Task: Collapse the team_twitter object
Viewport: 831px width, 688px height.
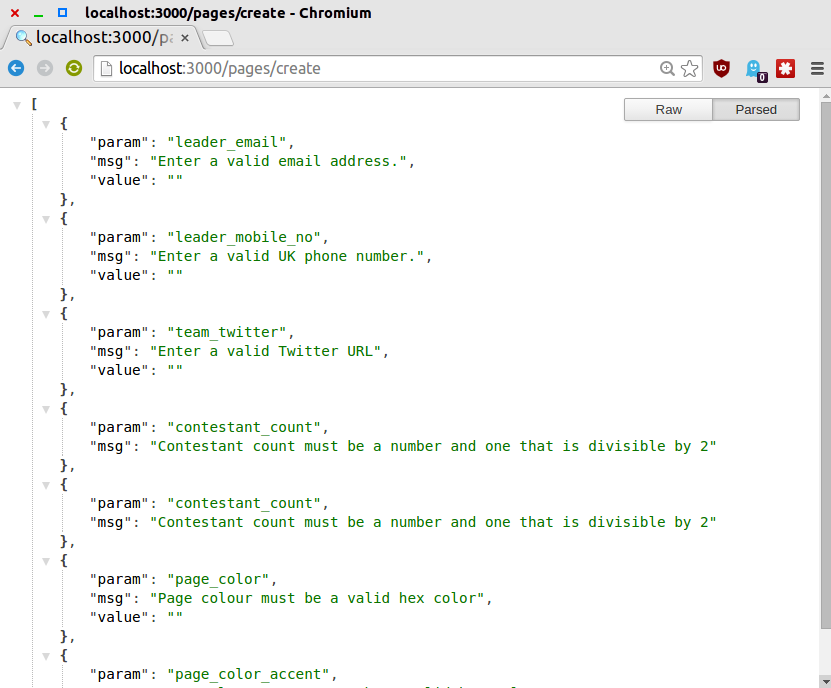Action: pos(45,314)
